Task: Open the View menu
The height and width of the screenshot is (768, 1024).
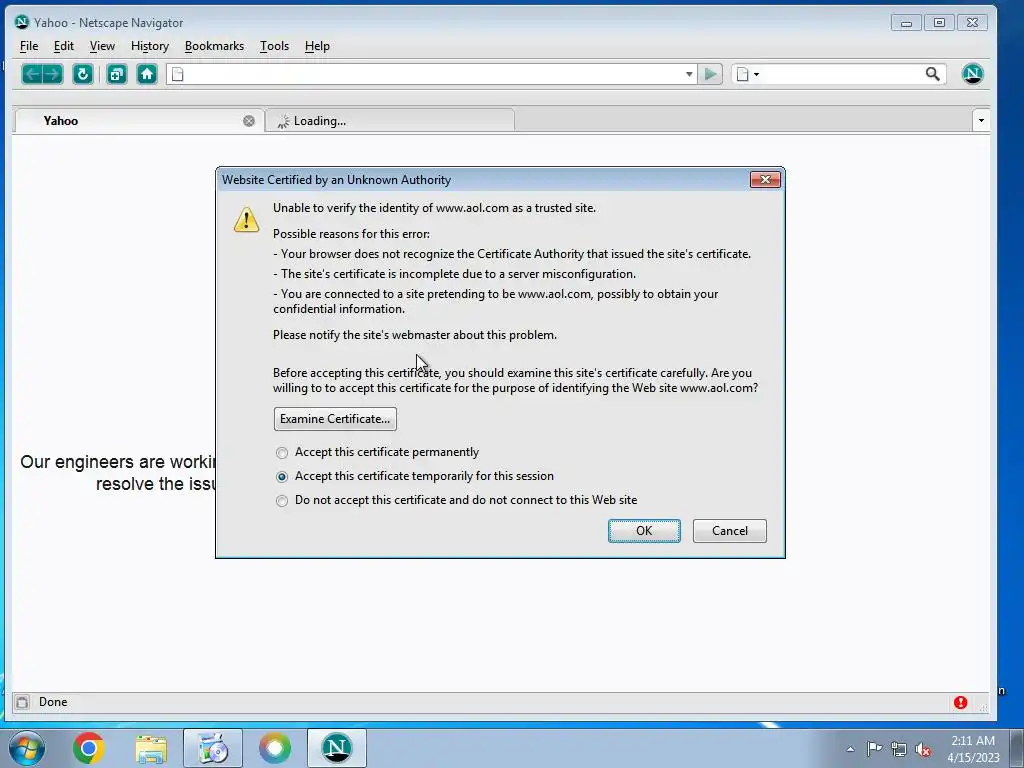Action: 102,46
